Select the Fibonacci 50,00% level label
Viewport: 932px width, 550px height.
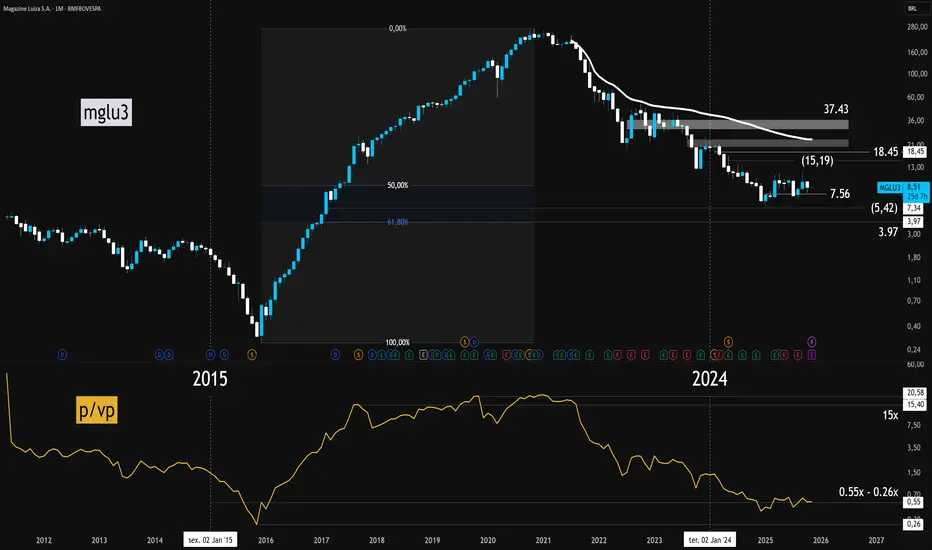(x=398, y=186)
